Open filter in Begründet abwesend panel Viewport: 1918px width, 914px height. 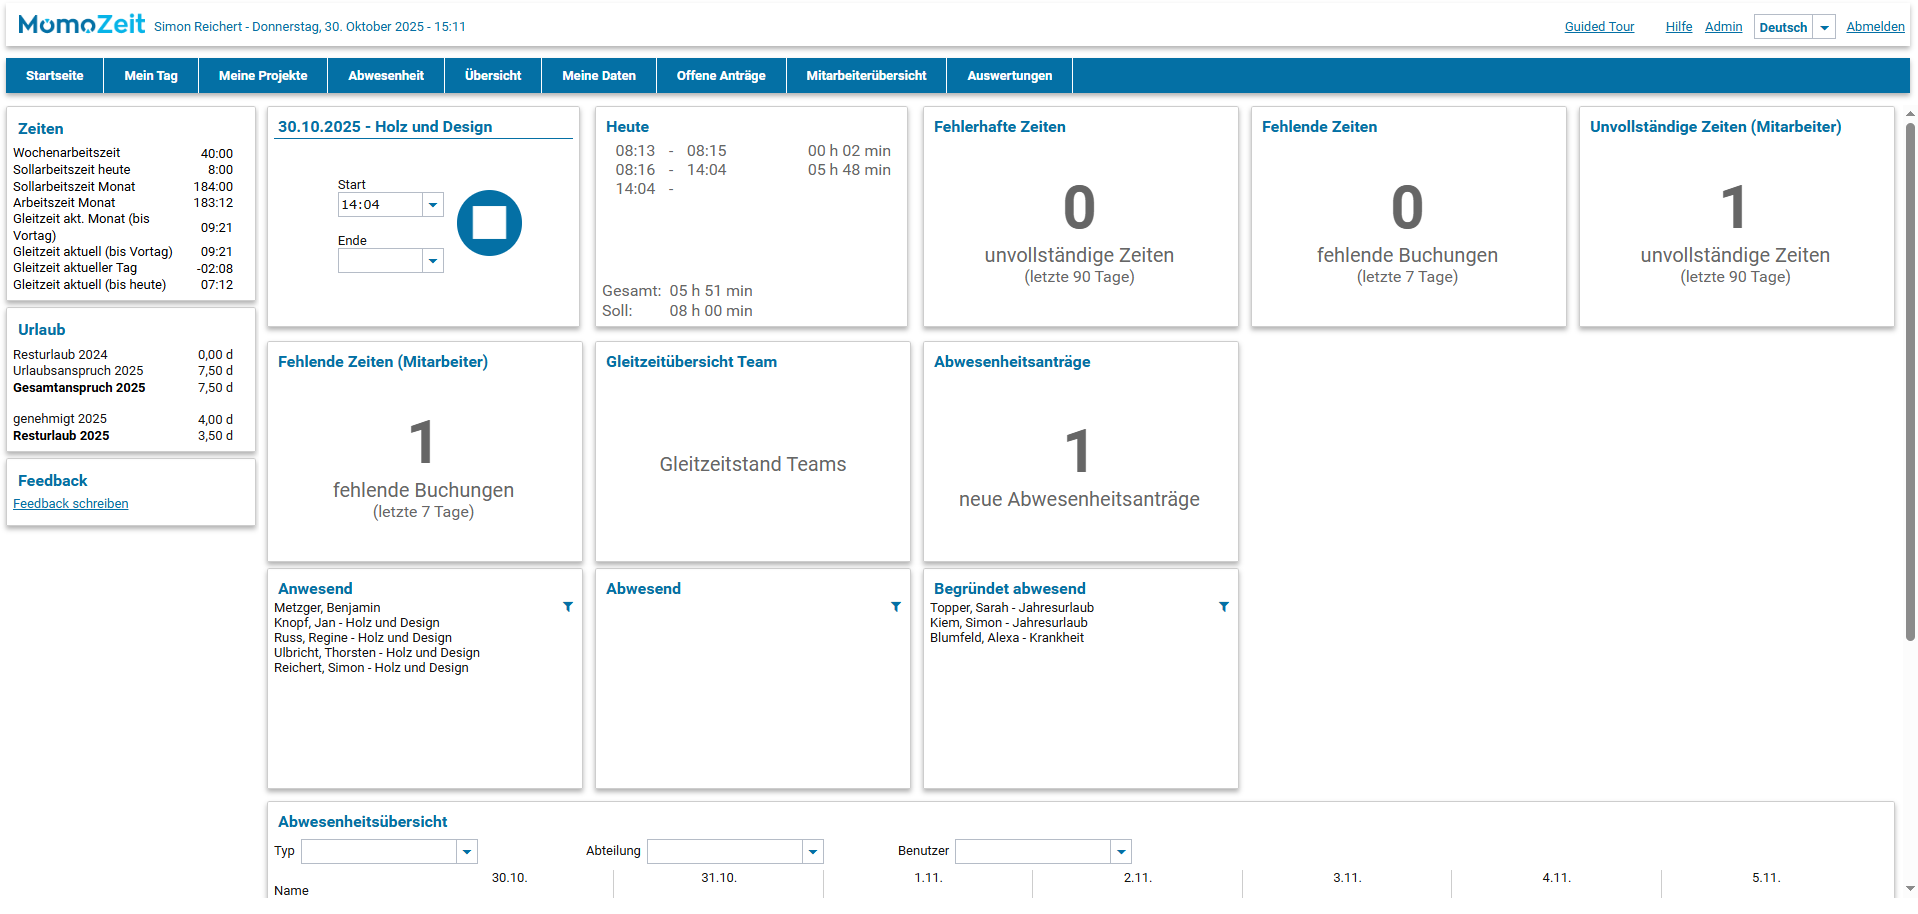(1224, 607)
